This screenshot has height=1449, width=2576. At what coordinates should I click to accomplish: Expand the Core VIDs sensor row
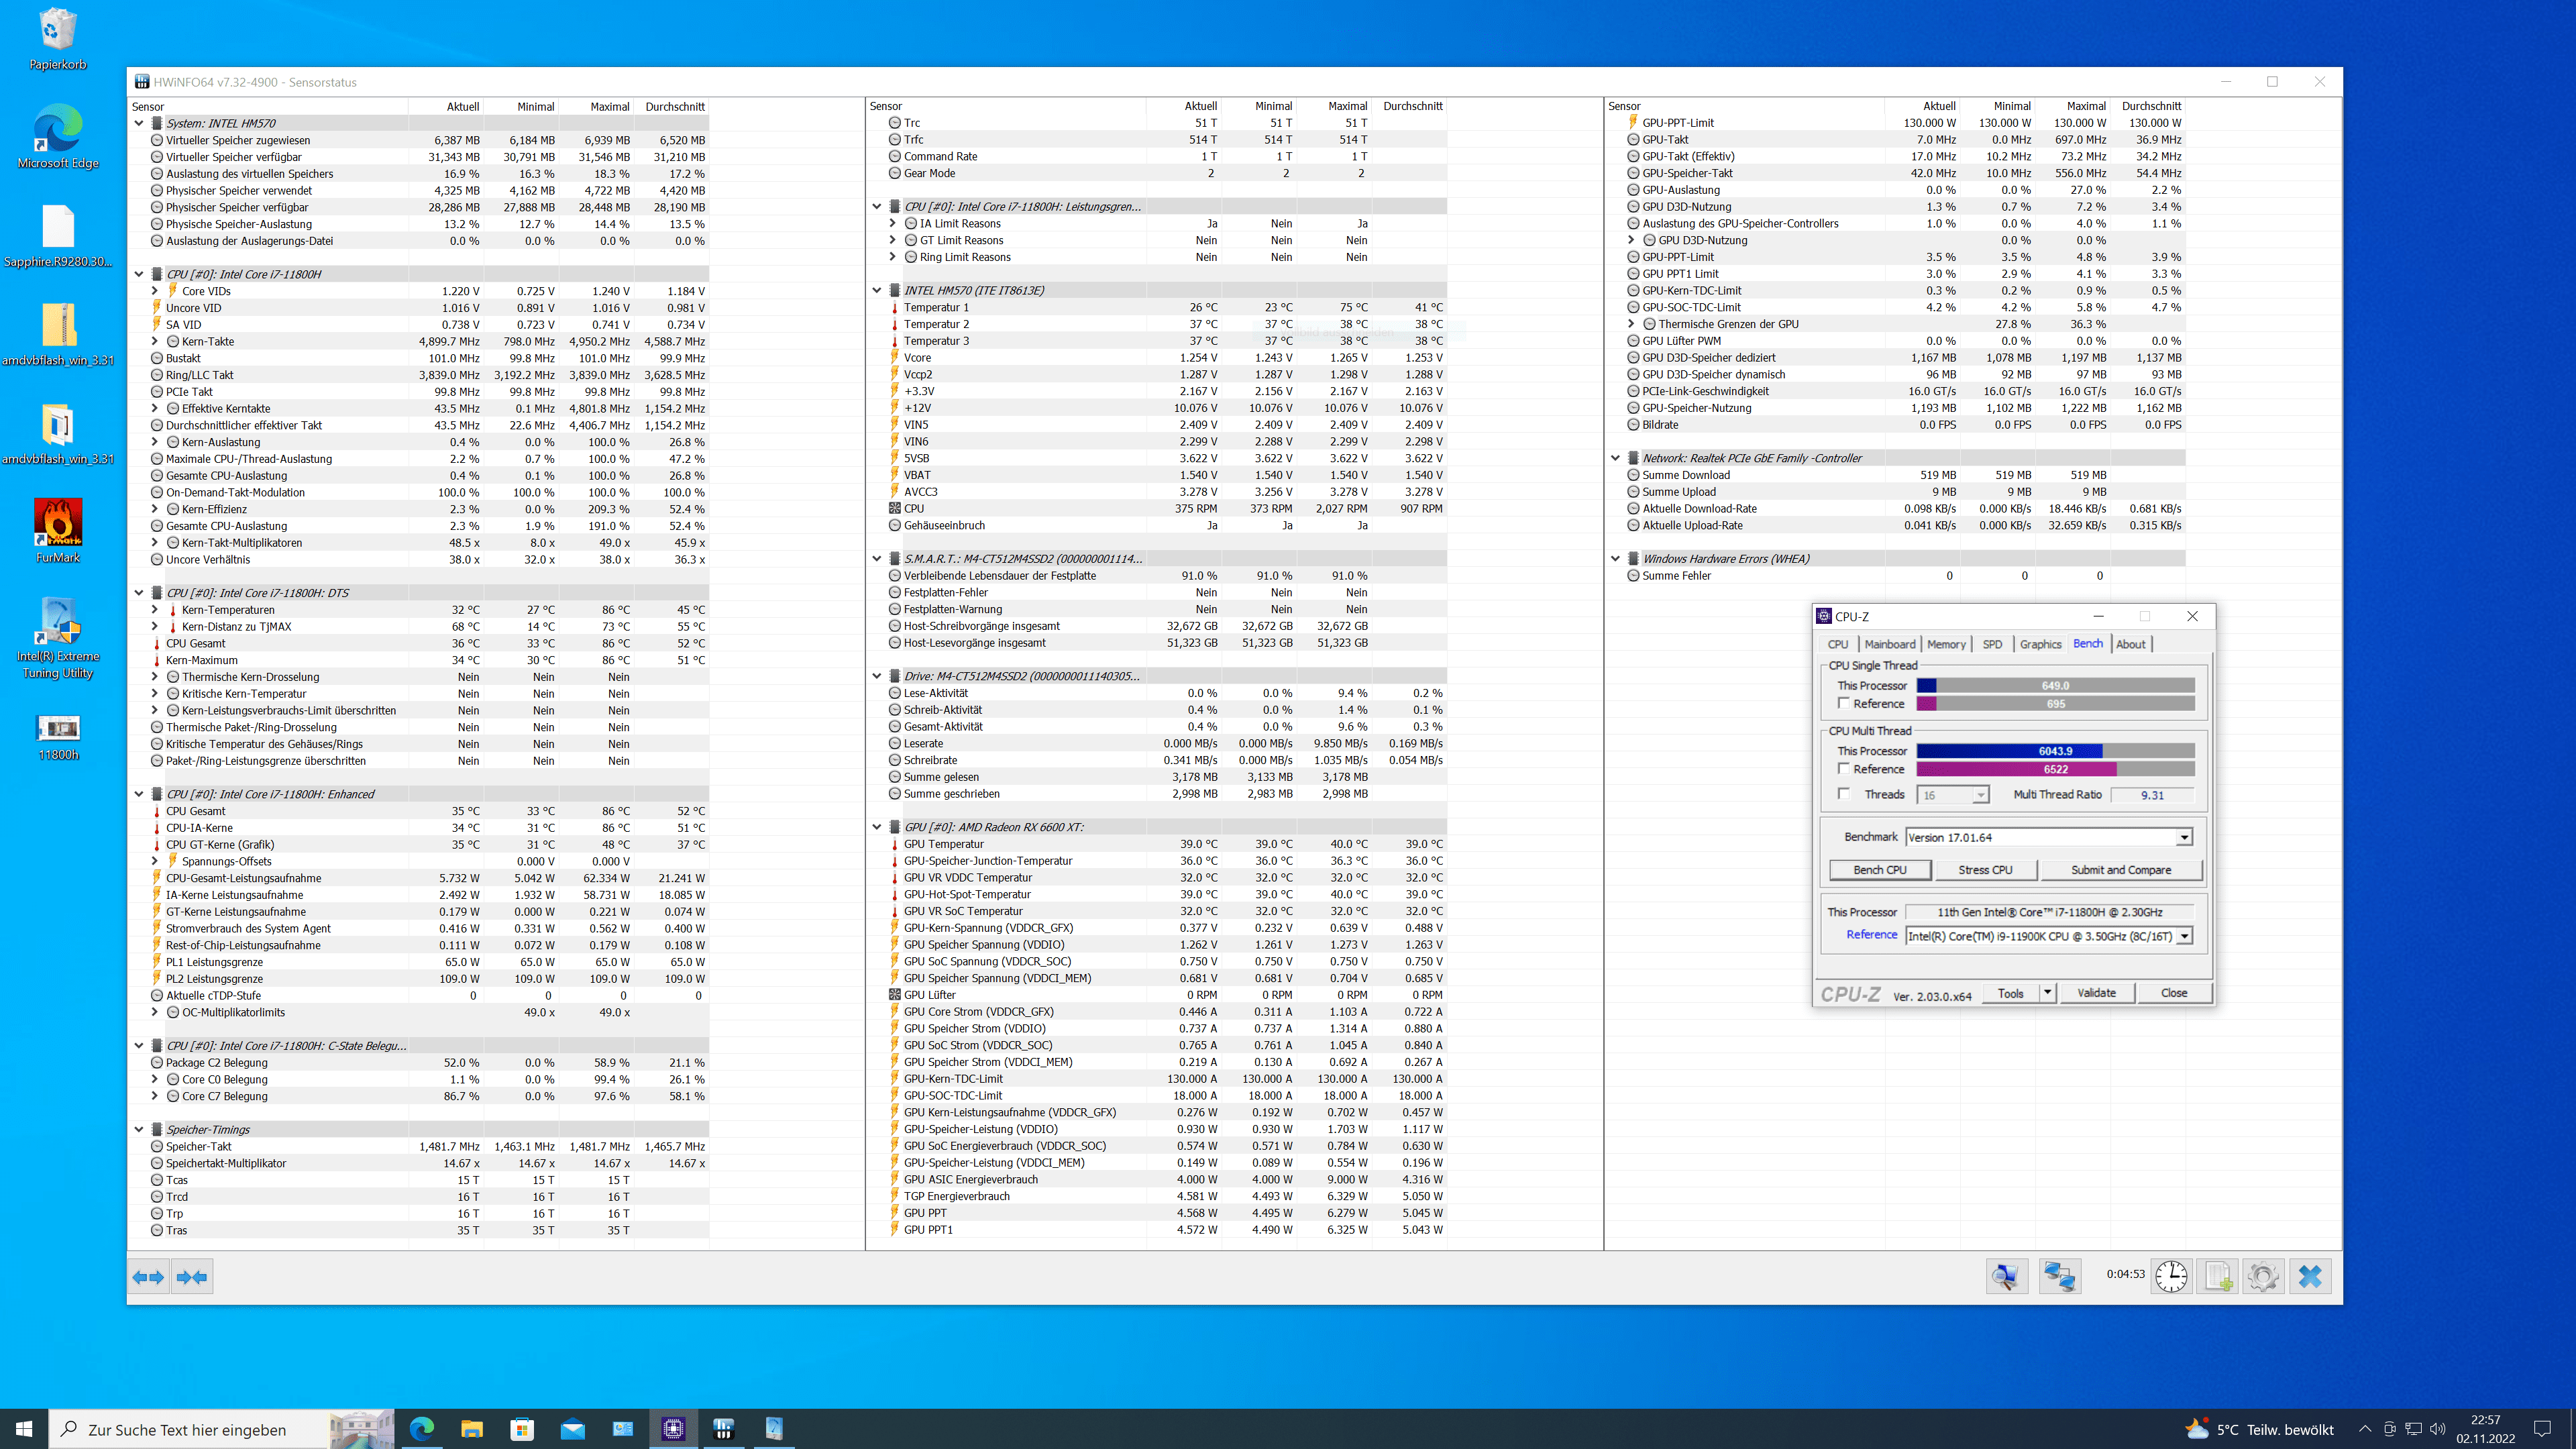(155, 291)
